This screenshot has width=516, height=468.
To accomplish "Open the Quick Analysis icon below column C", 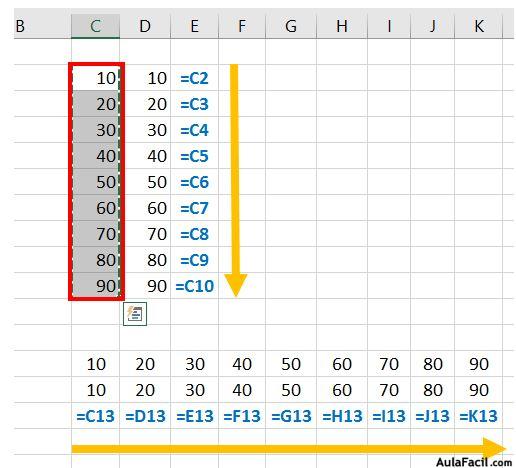I will click(135, 314).
